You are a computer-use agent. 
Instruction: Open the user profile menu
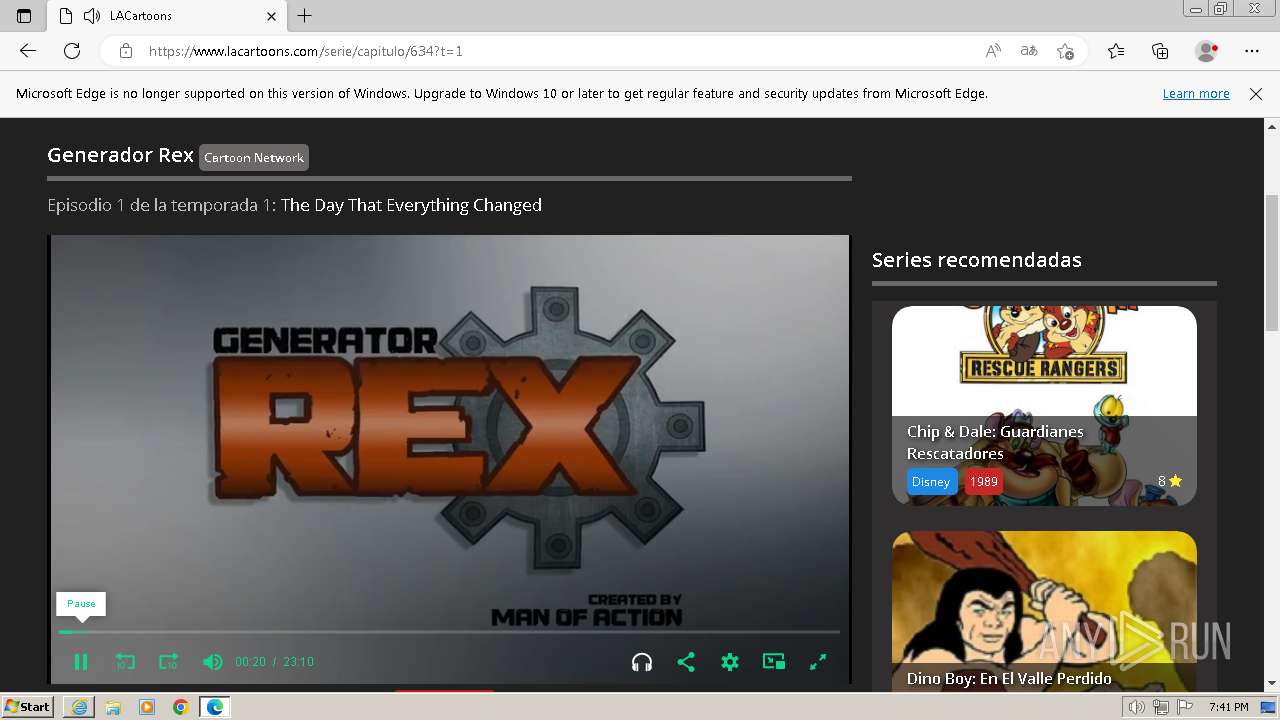point(1207,51)
